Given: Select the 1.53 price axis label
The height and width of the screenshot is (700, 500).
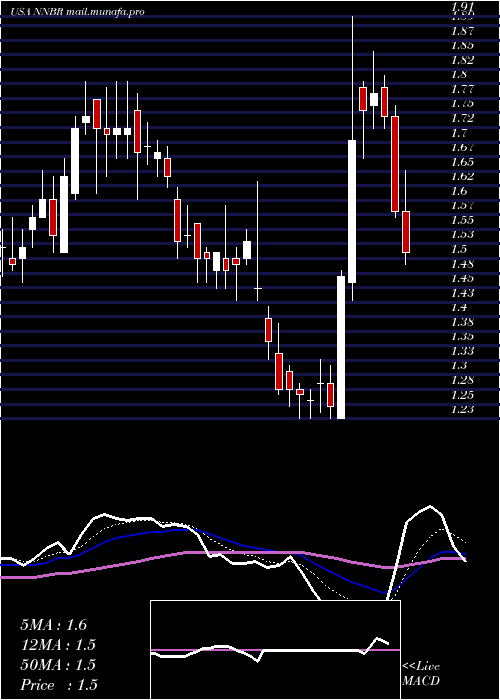Looking at the screenshot, I should tap(462, 235).
